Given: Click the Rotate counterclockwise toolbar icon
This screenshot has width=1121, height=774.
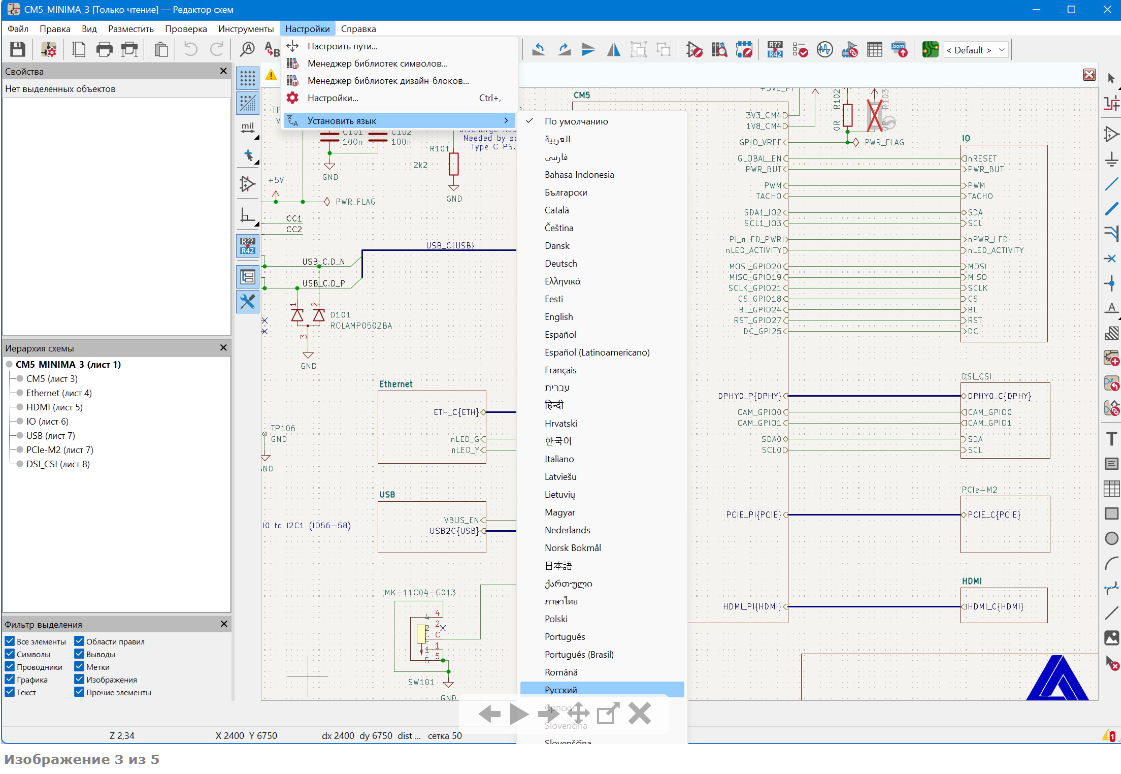Looking at the screenshot, I should (539, 49).
